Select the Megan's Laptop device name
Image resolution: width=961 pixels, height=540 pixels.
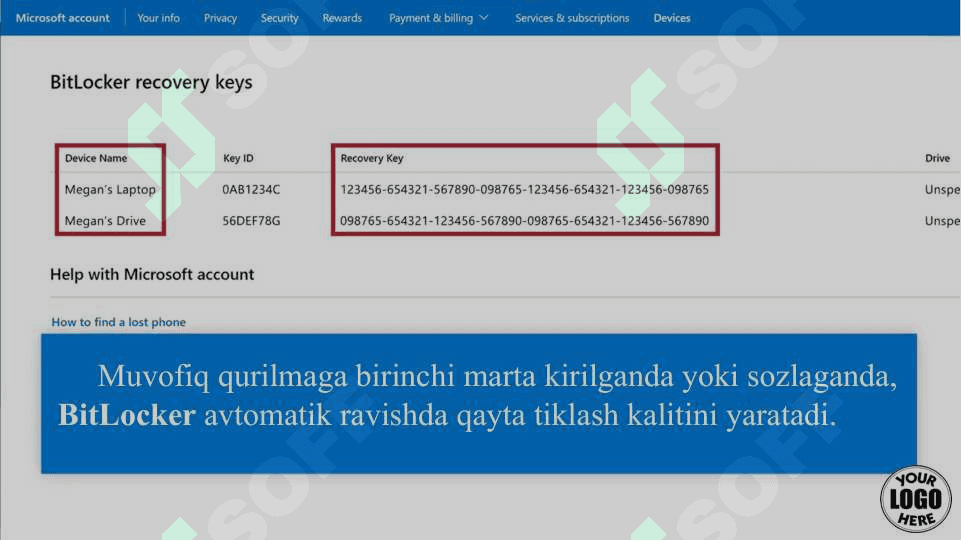coord(110,189)
